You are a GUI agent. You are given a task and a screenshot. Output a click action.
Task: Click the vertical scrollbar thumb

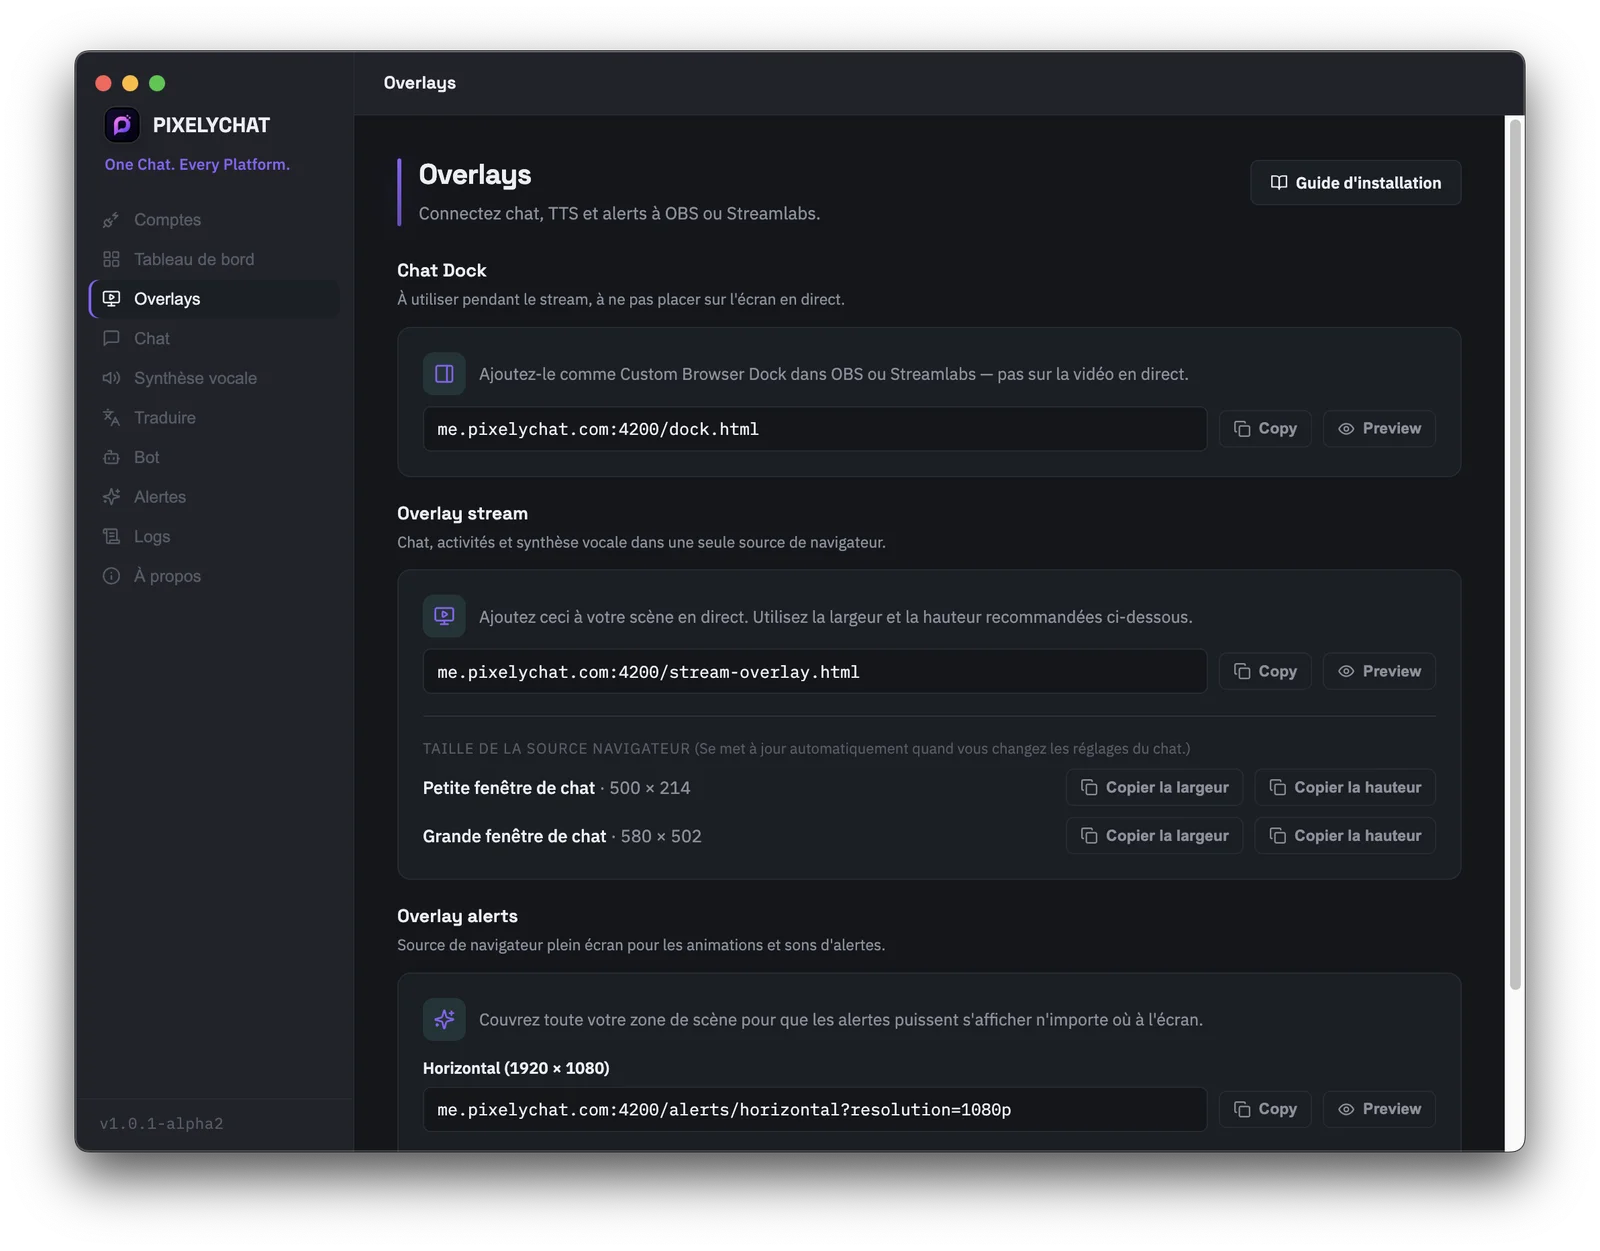coord(1516,554)
